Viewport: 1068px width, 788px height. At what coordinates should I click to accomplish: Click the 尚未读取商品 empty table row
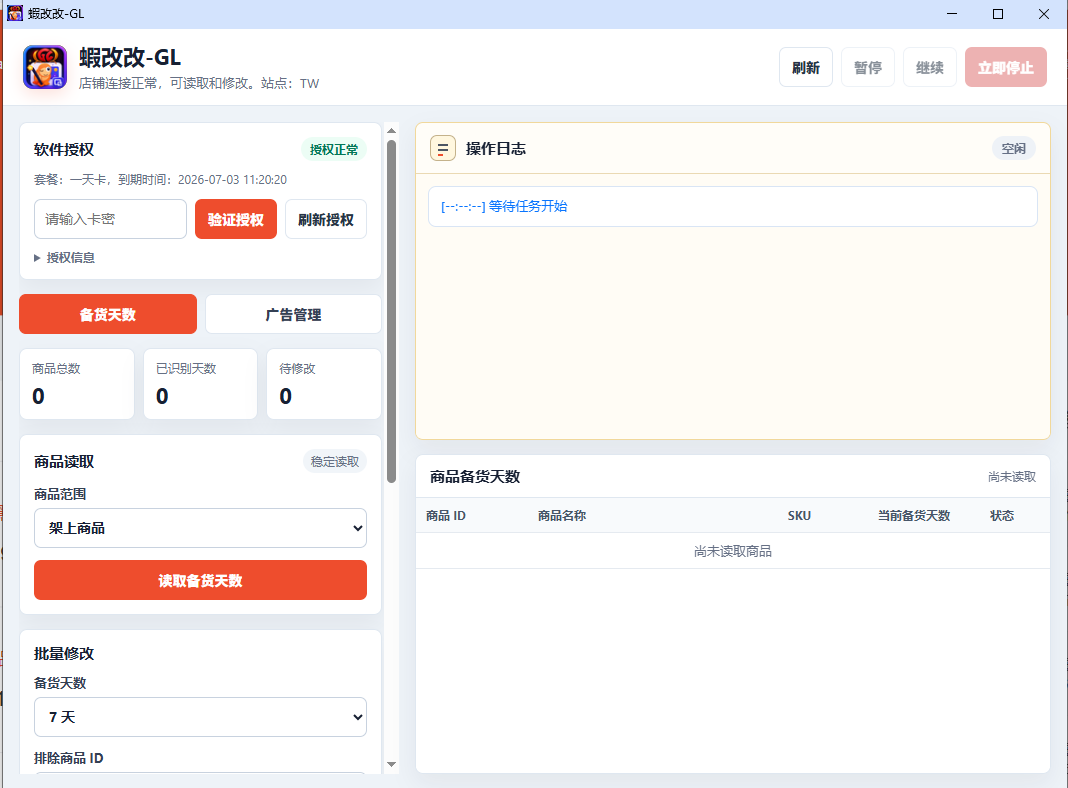coord(733,551)
